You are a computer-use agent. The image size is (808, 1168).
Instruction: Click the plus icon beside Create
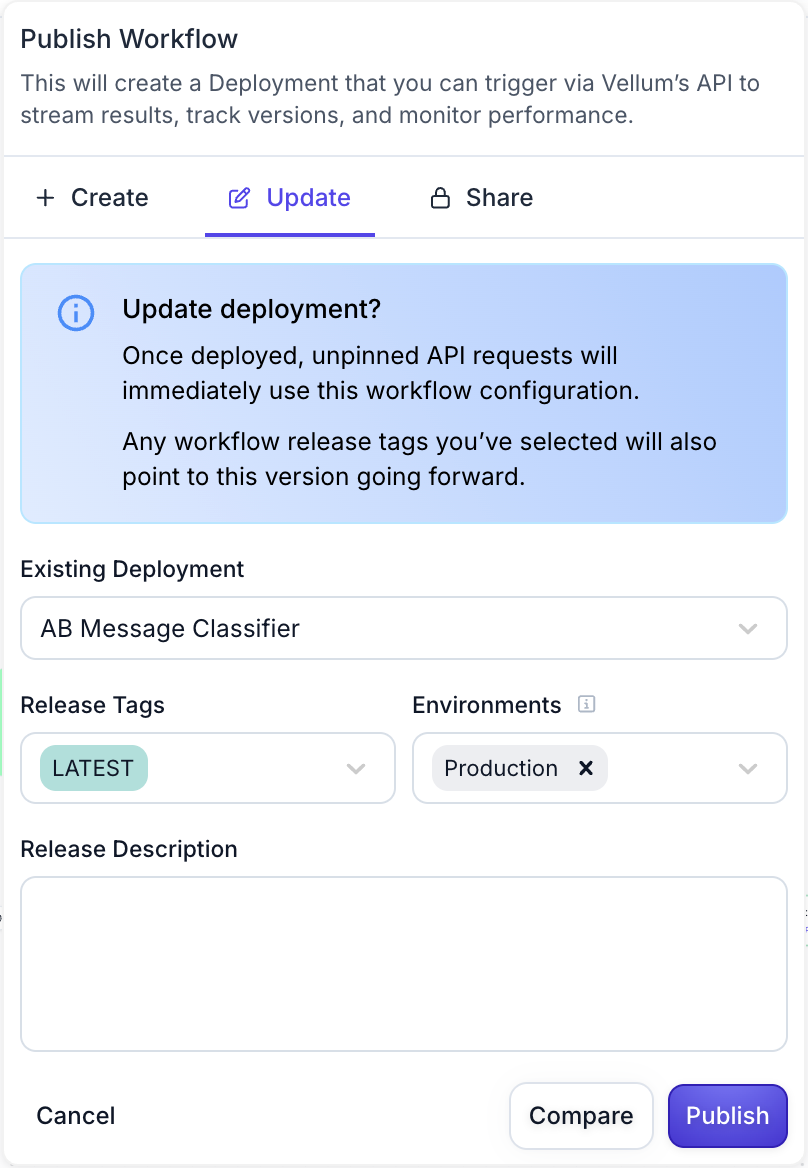pyautogui.click(x=45, y=198)
